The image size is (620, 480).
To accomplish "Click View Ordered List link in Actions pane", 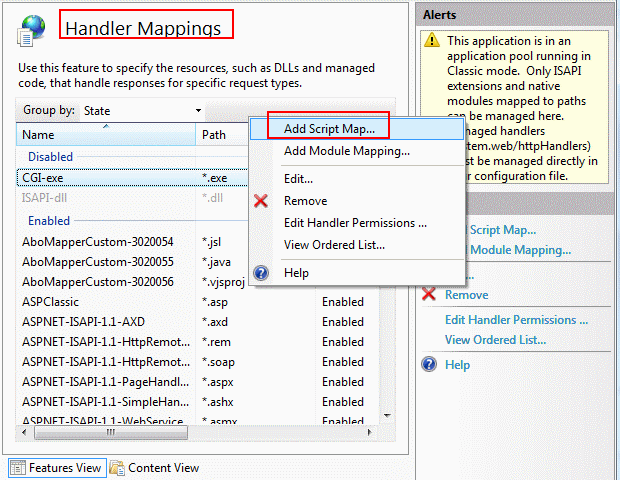I will point(495,340).
